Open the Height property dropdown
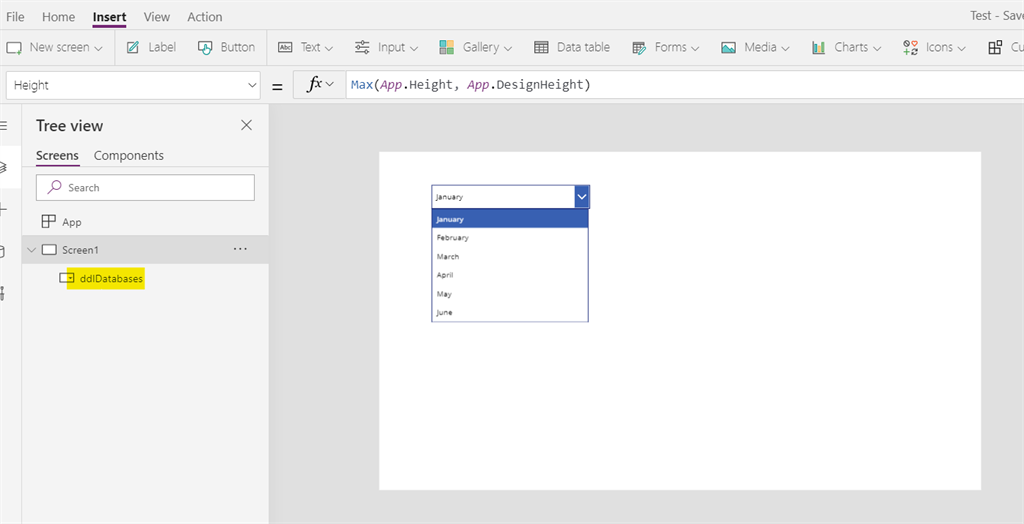 point(133,85)
